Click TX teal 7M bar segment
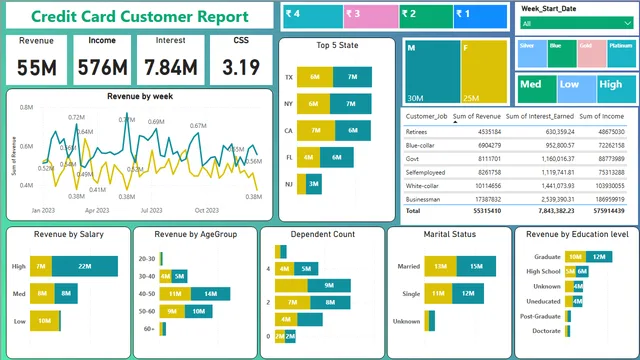The width and height of the screenshot is (640, 360). pyautogui.click(x=352, y=77)
